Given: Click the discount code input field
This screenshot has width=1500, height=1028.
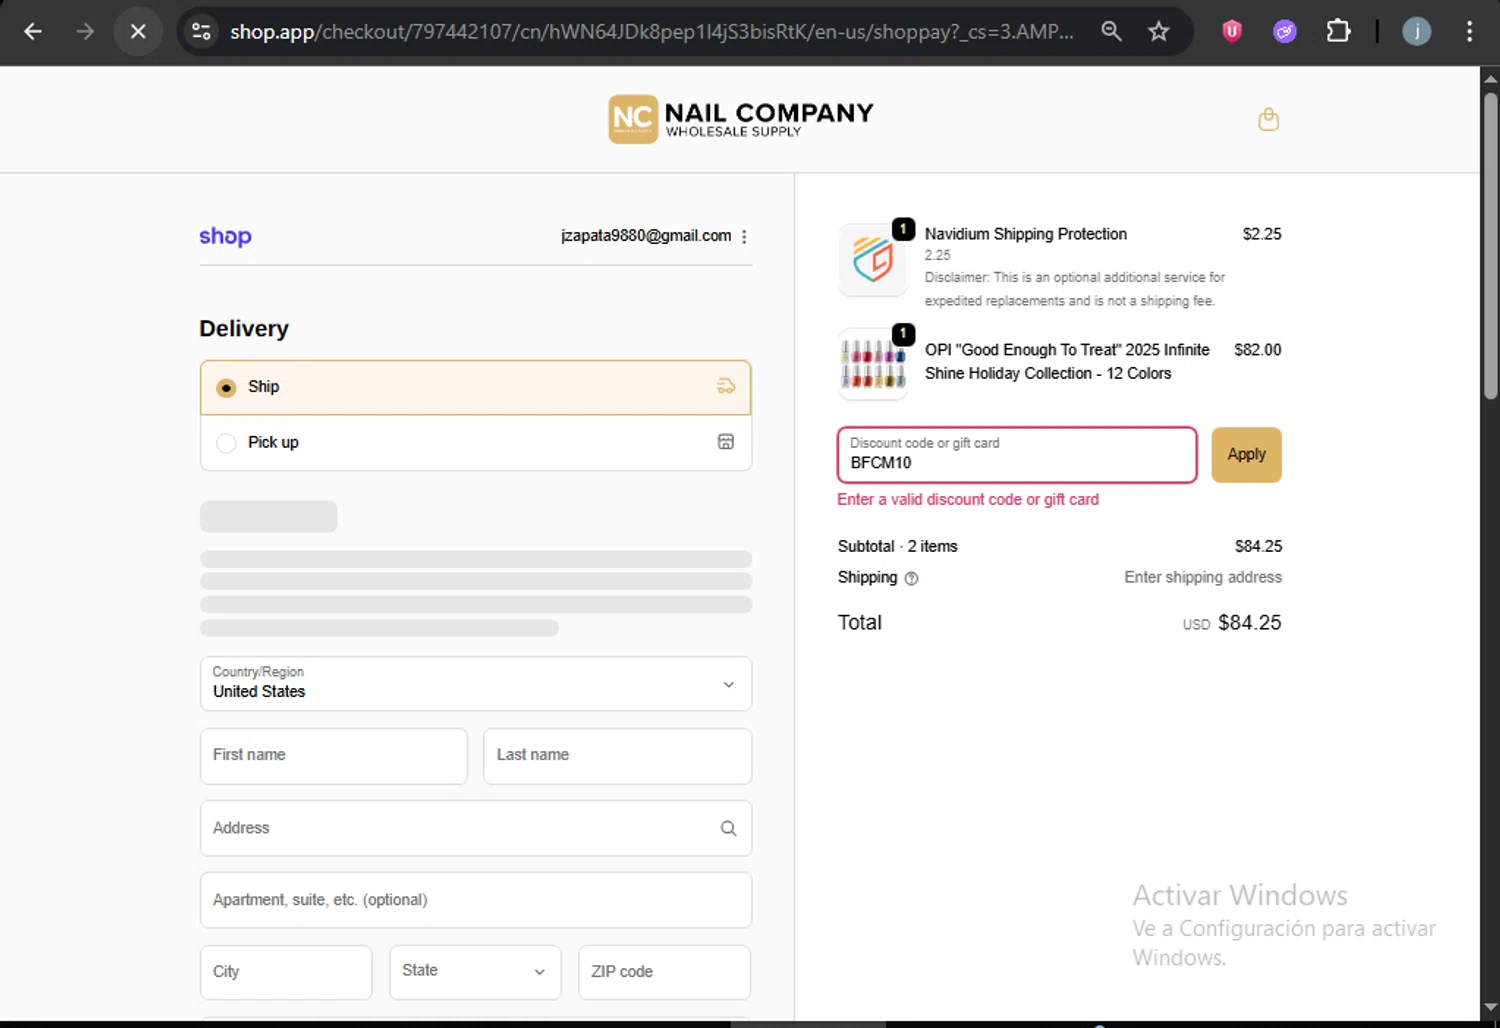Looking at the screenshot, I should pos(1017,455).
